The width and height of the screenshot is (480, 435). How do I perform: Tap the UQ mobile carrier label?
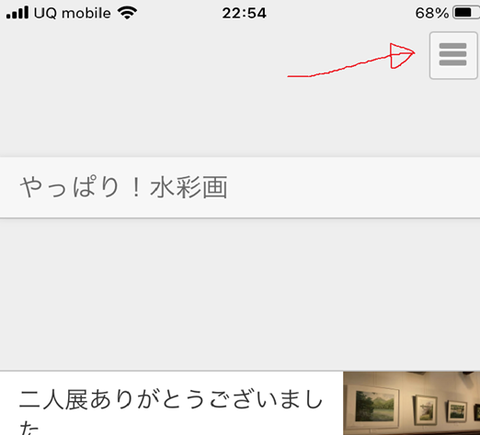point(72,13)
